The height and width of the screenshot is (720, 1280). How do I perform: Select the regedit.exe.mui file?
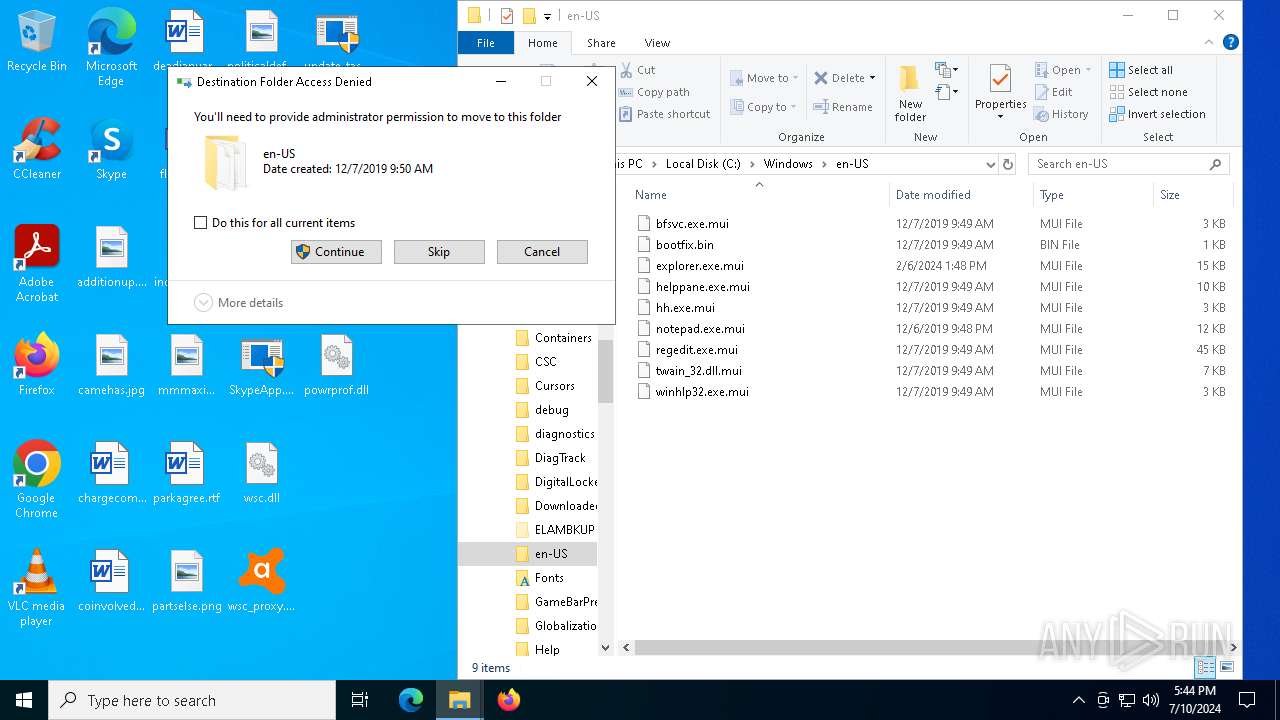[696, 350]
